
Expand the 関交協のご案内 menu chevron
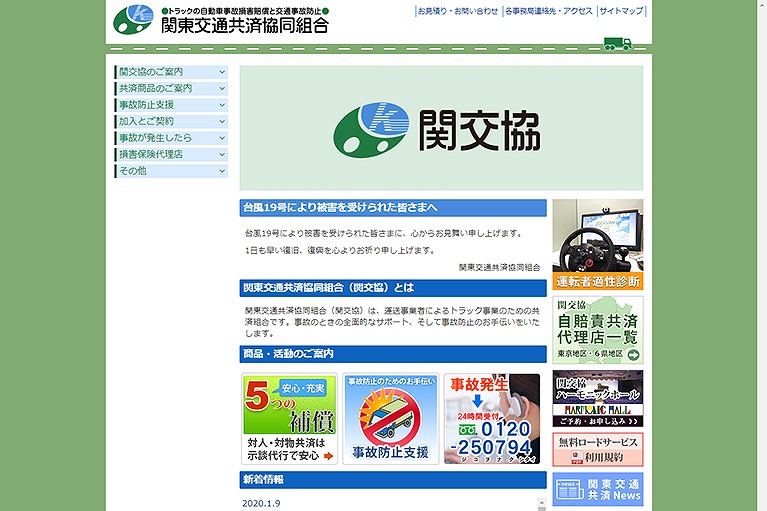coord(222,72)
